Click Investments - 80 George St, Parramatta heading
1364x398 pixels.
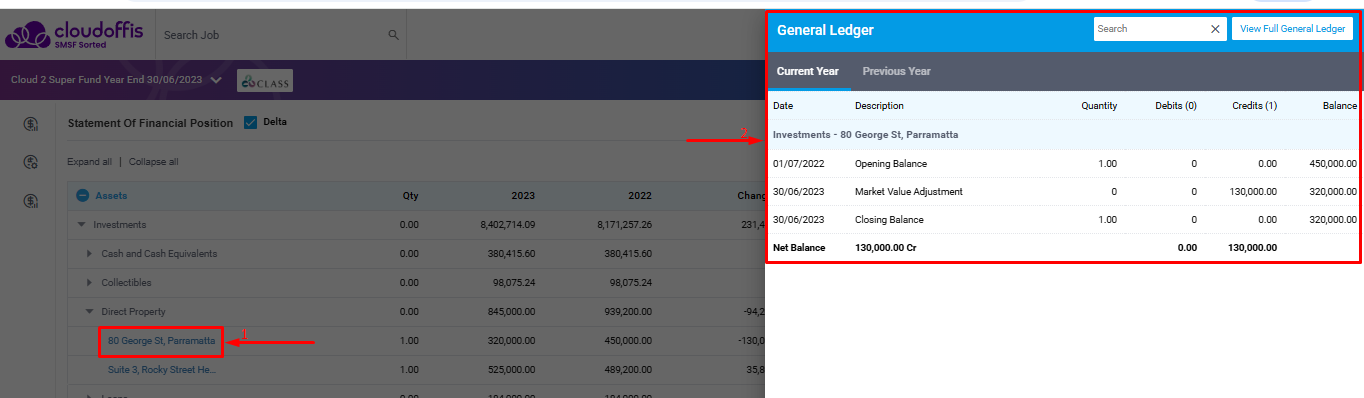(865, 134)
